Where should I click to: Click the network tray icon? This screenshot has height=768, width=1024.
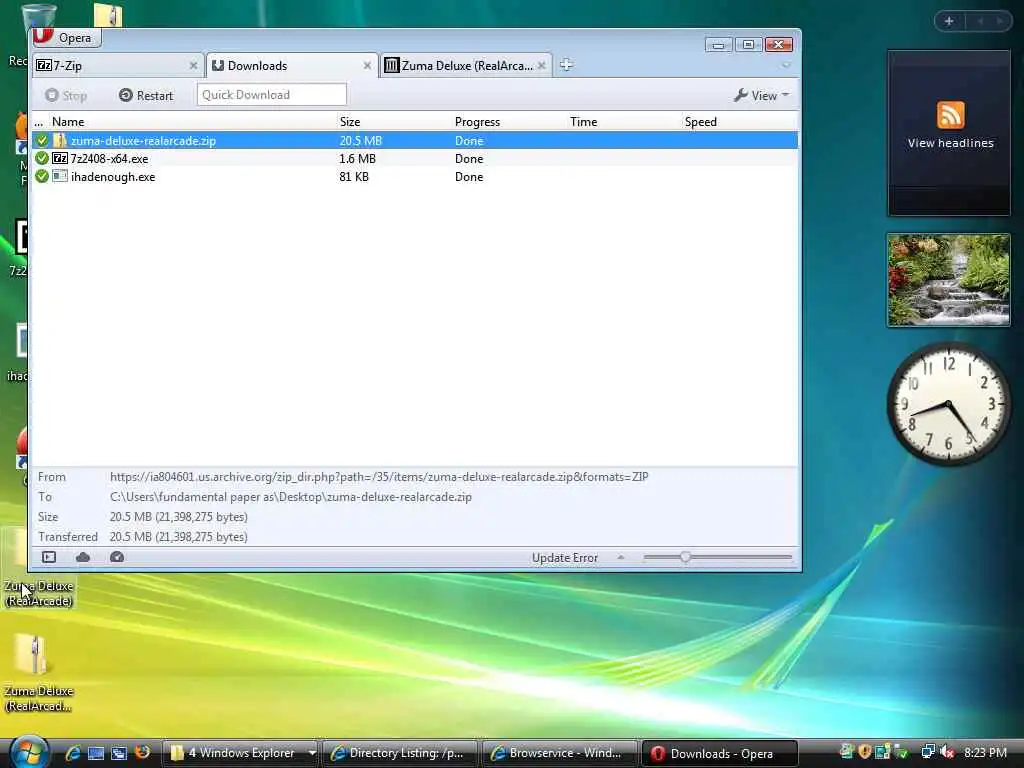(927, 752)
